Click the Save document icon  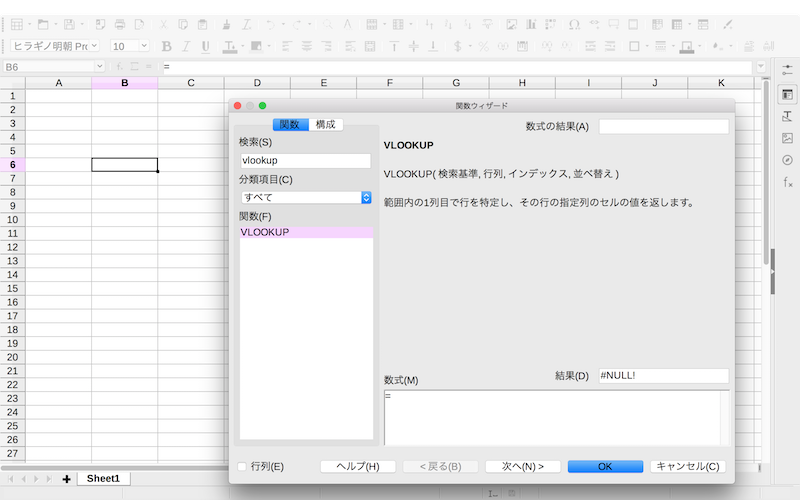[x=69, y=24]
